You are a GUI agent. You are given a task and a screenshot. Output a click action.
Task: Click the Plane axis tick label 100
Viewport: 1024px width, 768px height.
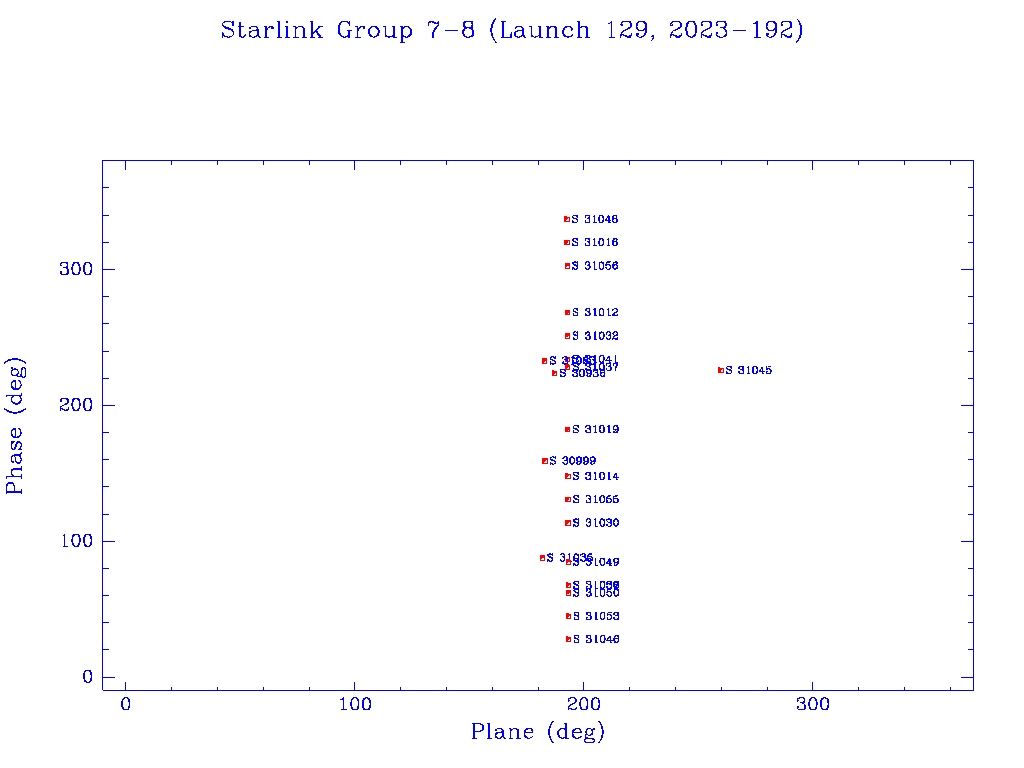(x=355, y=704)
